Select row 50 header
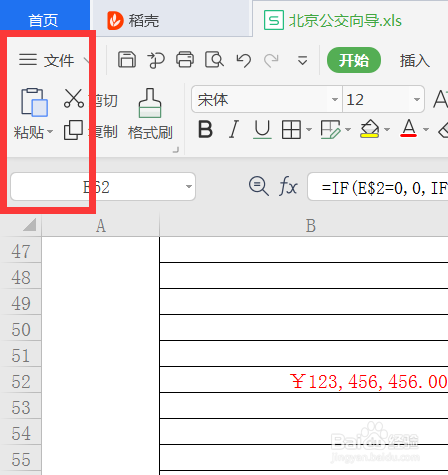The width and height of the screenshot is (448, 475). [21, 329]
